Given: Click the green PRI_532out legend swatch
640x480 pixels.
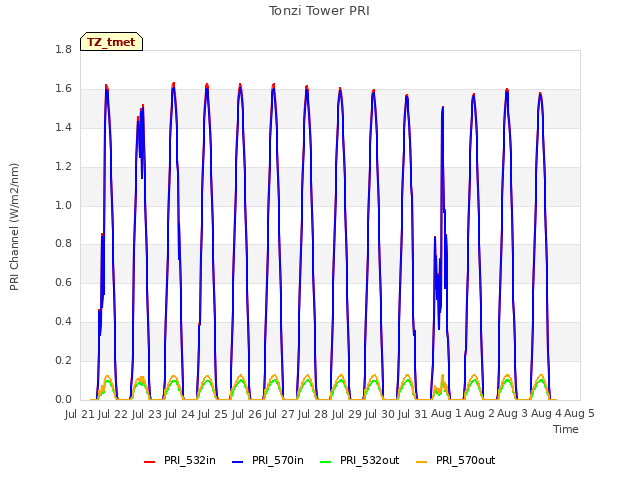Looking at the screenshot, I should tap(326, 462).
